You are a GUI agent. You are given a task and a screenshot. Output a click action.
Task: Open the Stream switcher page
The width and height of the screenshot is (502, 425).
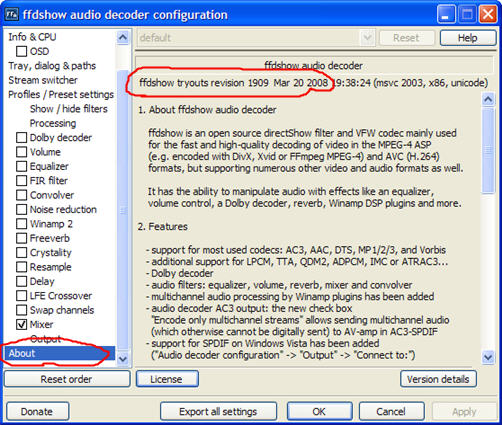[x=43, y=80]
